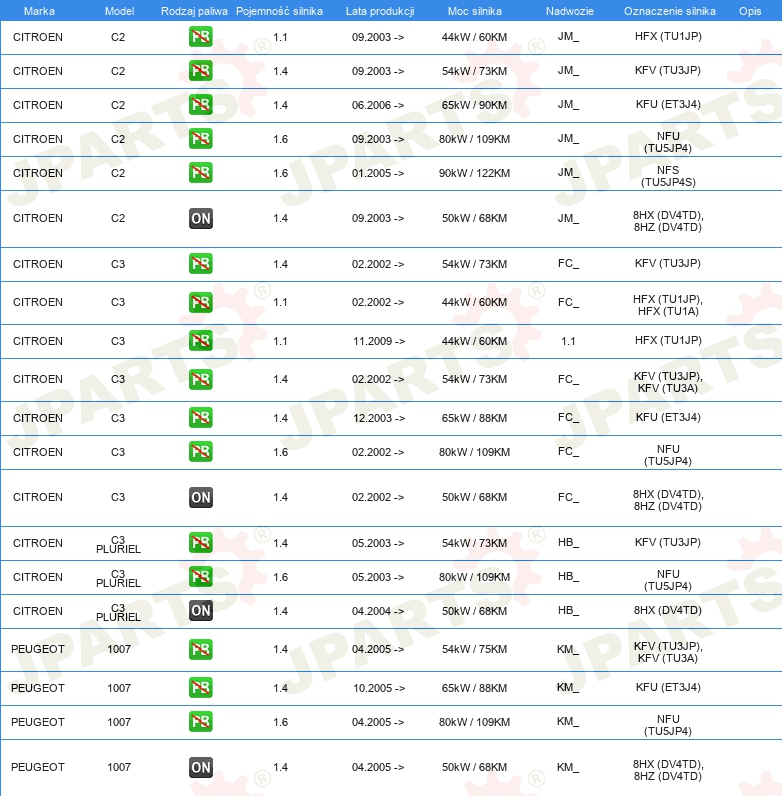
Task: Click petrol icon in C2 KFU 65kW / 90KM row
Action: coord(201,105)
